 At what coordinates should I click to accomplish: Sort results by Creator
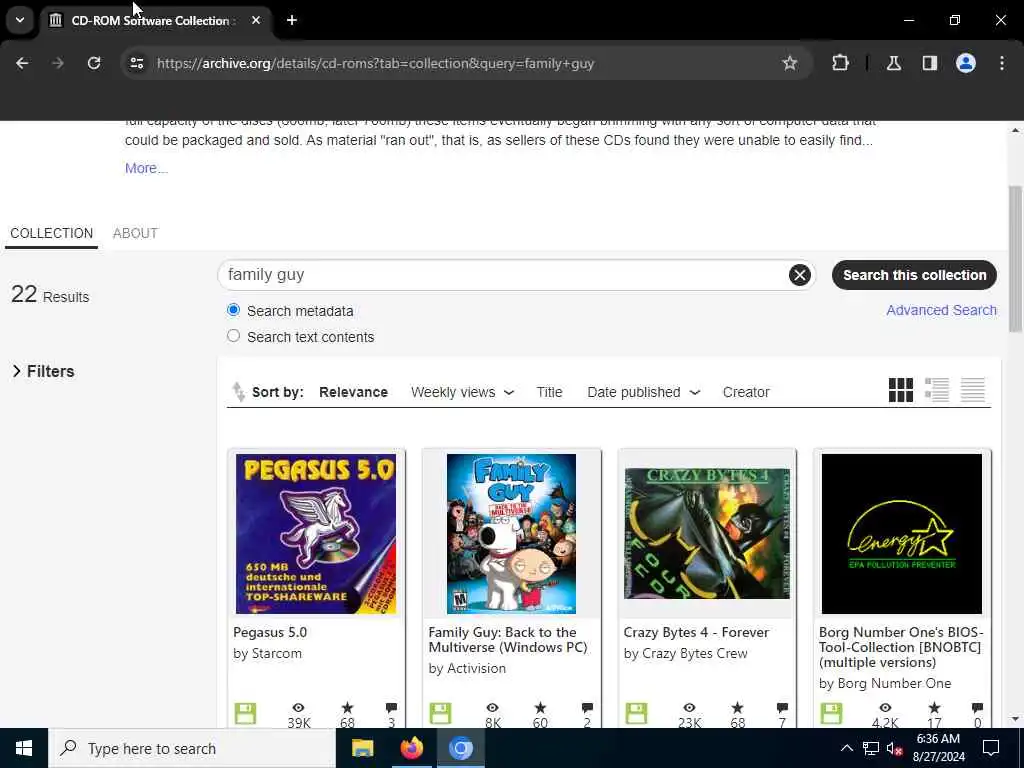(746, 392)
